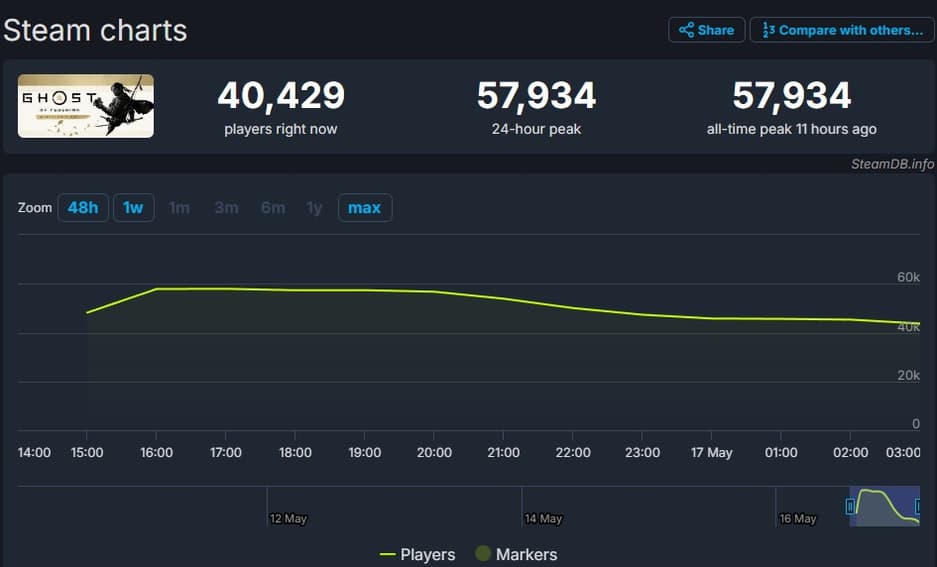The width and height of the screenshot is (937, 567).
Task: Select the 6m zoom option
Action: tap(272, 207)
